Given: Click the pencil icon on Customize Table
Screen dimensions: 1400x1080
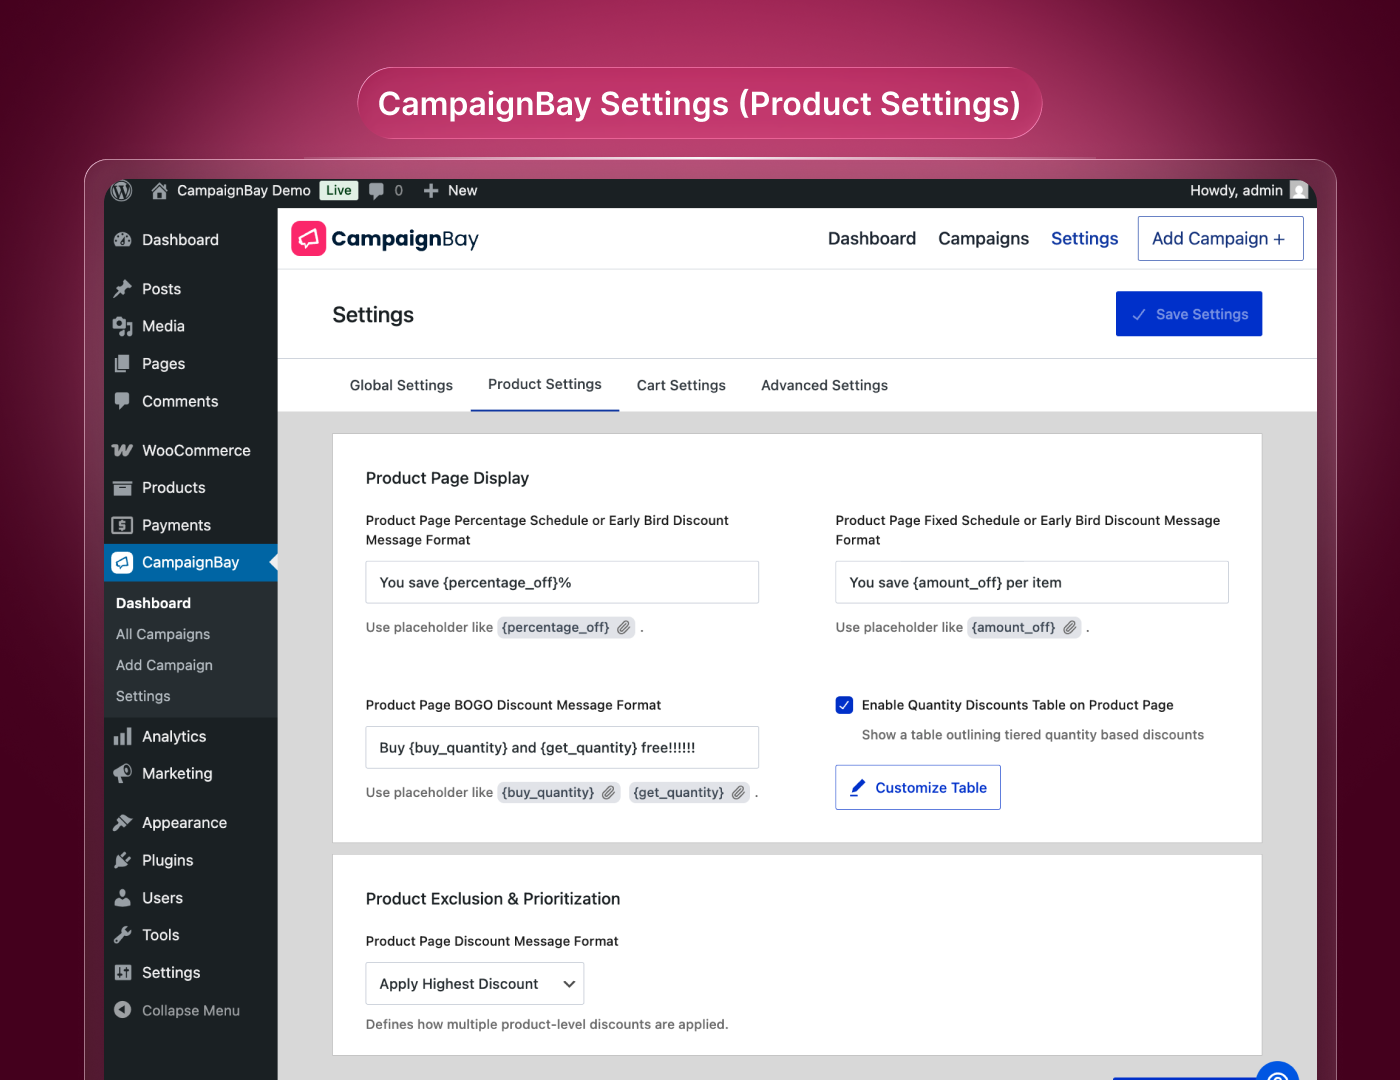Looking at the screenshot, I should (x=858, y=787).
